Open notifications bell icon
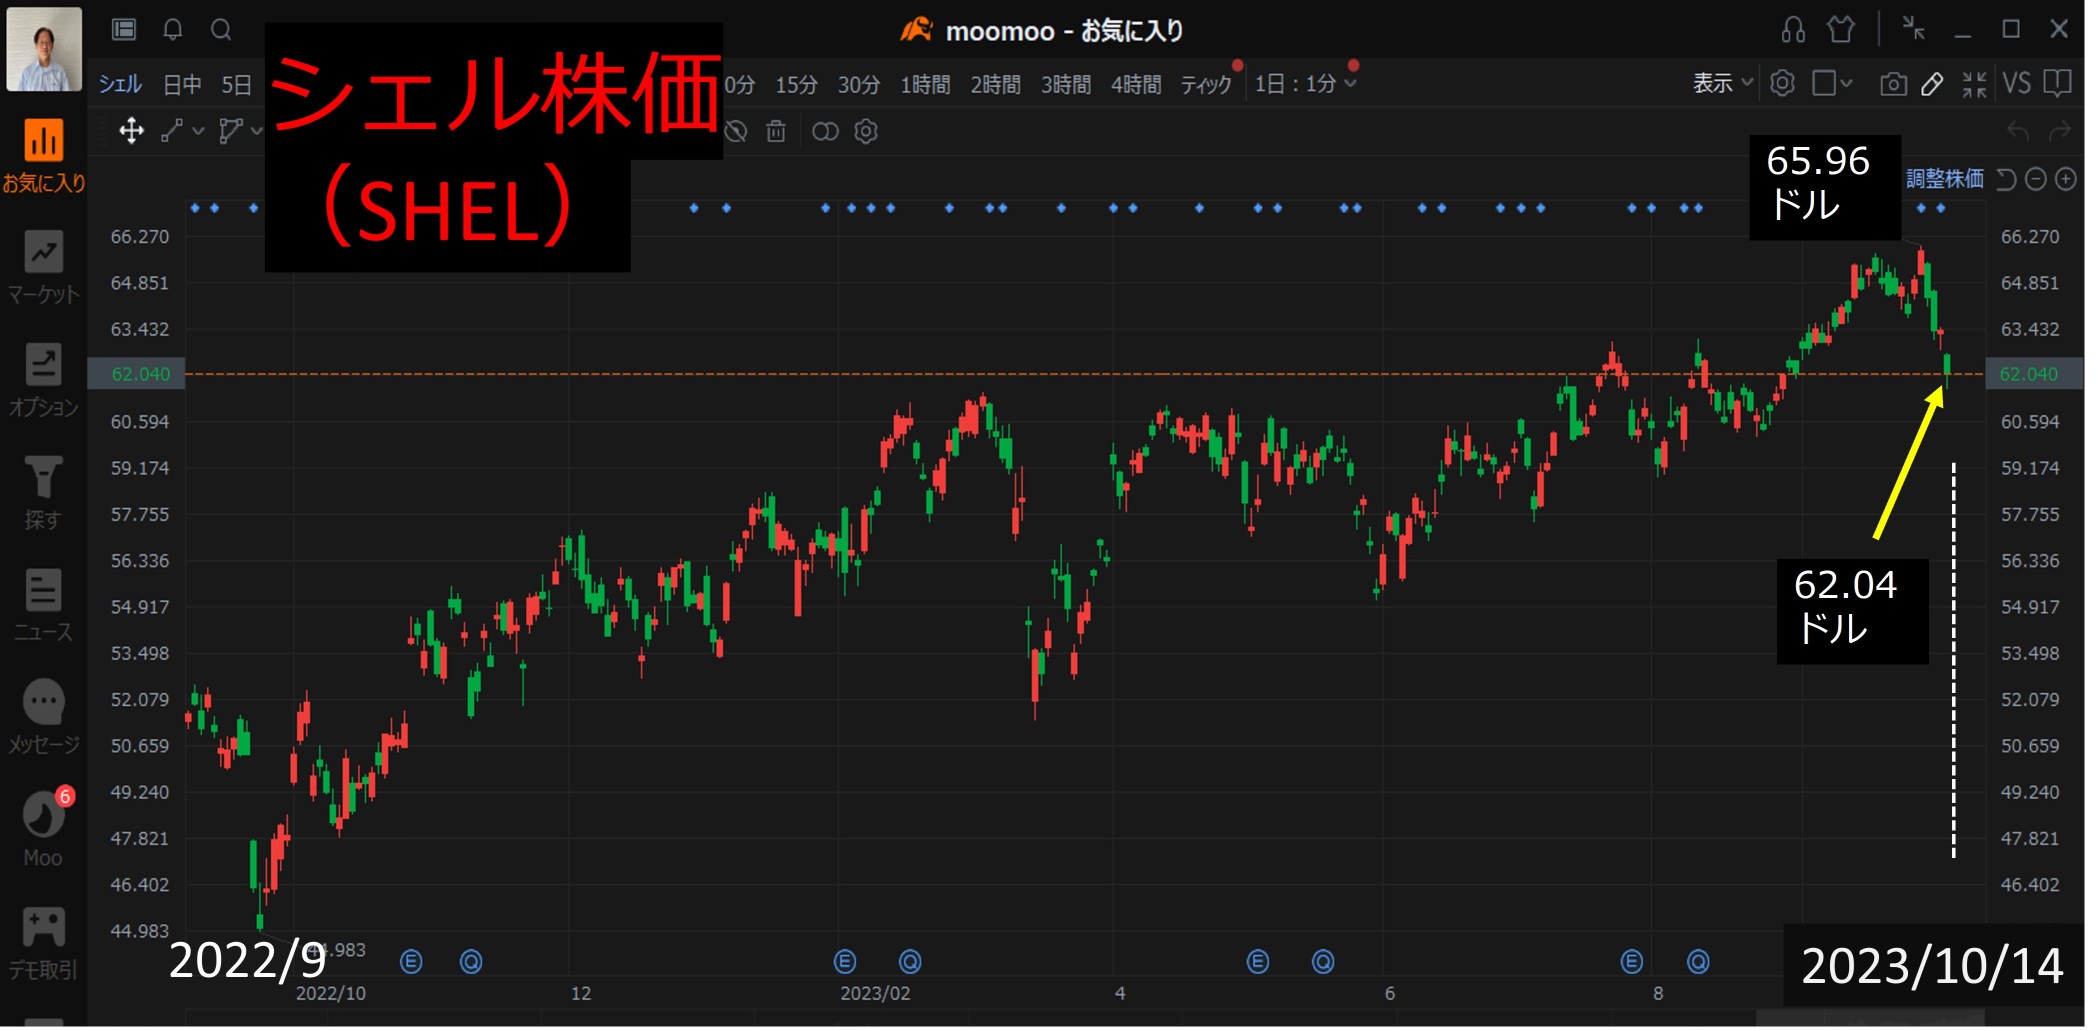The width and height of the screenshot is (2098, 1031). pyautogui.click(x=173, y=30)
